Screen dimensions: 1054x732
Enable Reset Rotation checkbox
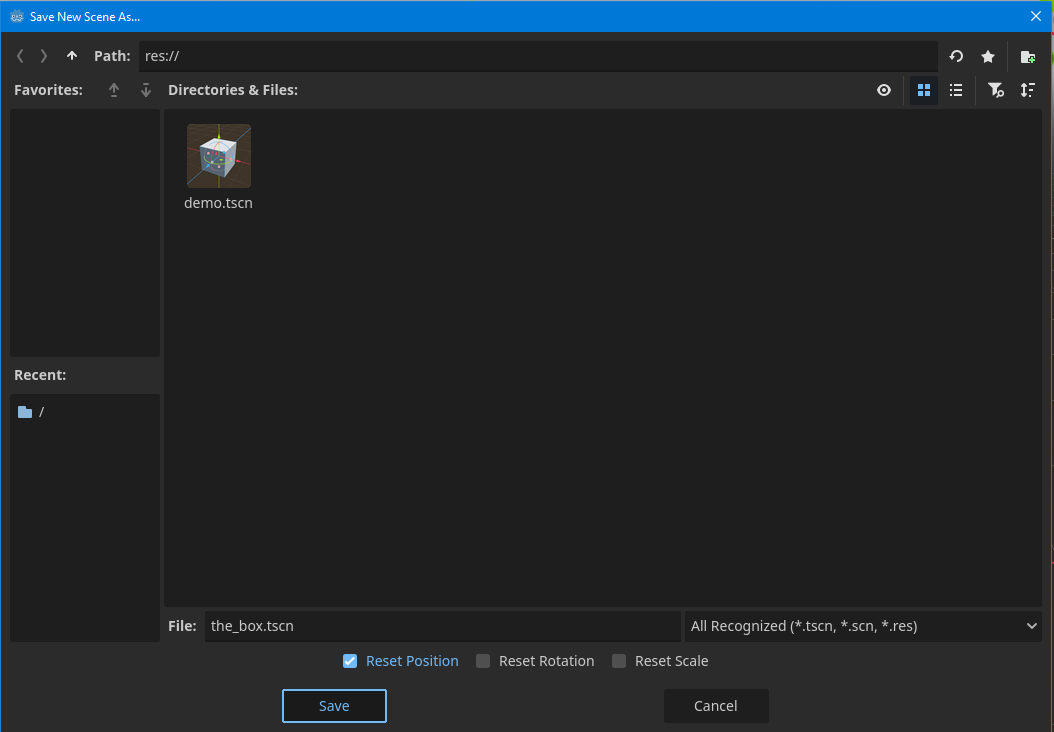tap(483, 661)
